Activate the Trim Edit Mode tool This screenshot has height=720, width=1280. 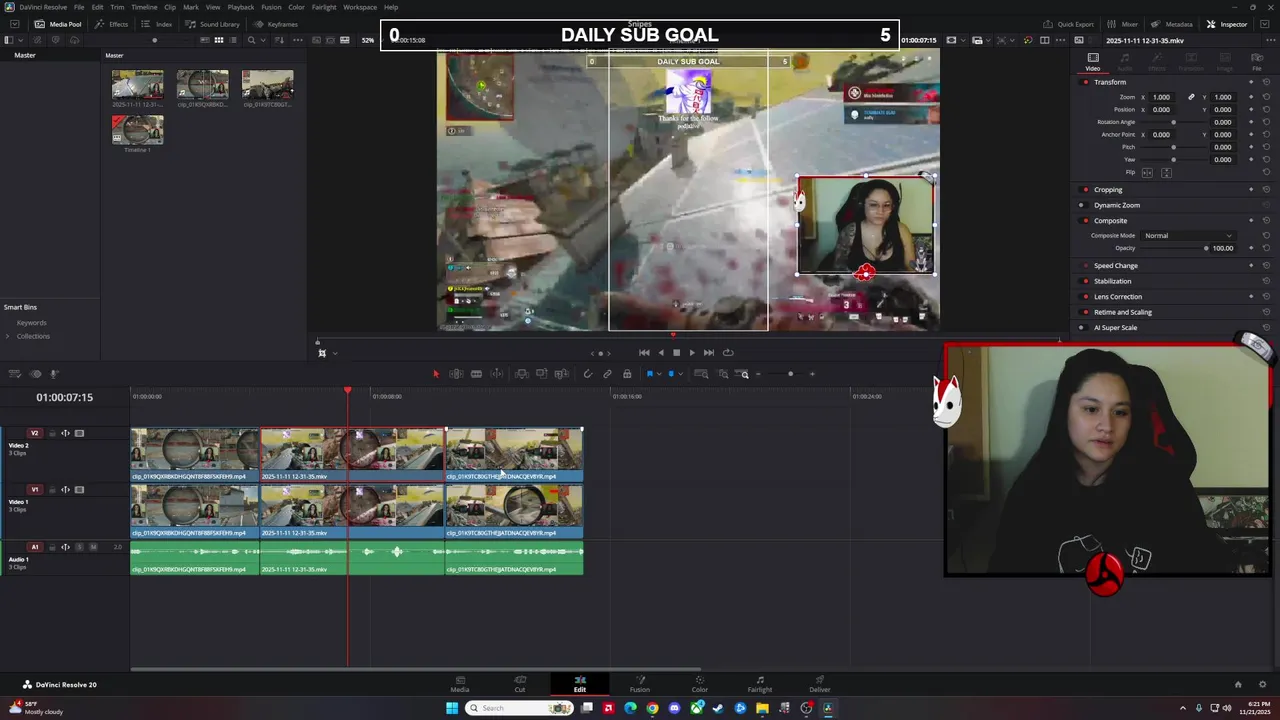click(x=456, y=374)
